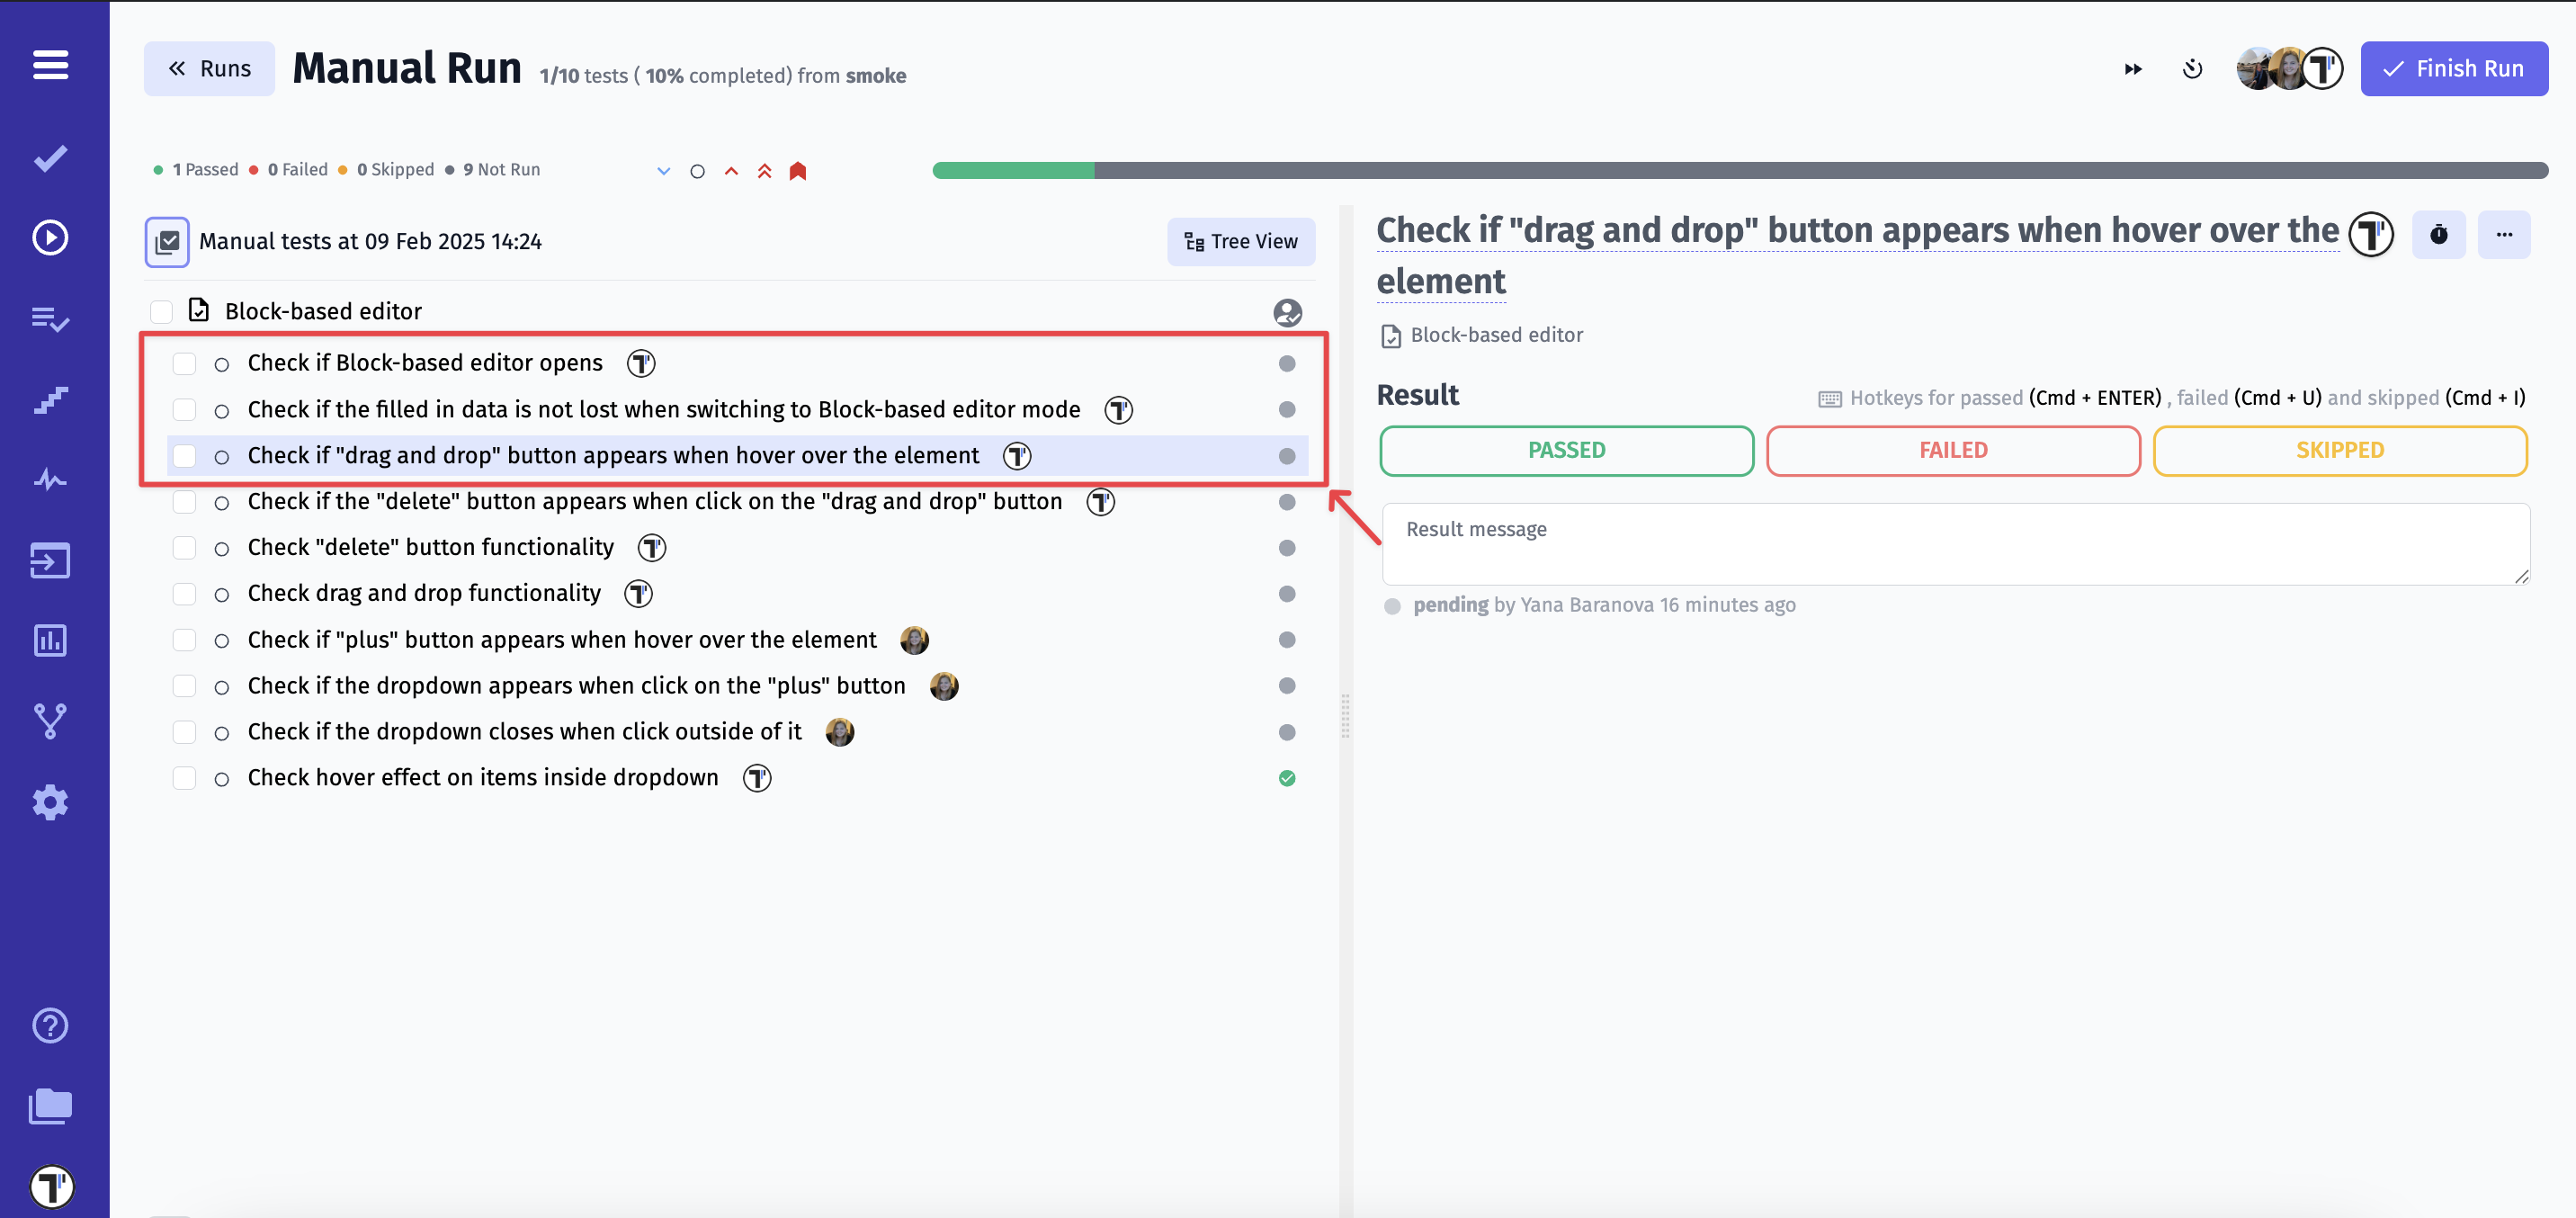Click the timer stopwatch icon button
This screenshot has width=2576, height=1218.
click(x=2438, y=235)
